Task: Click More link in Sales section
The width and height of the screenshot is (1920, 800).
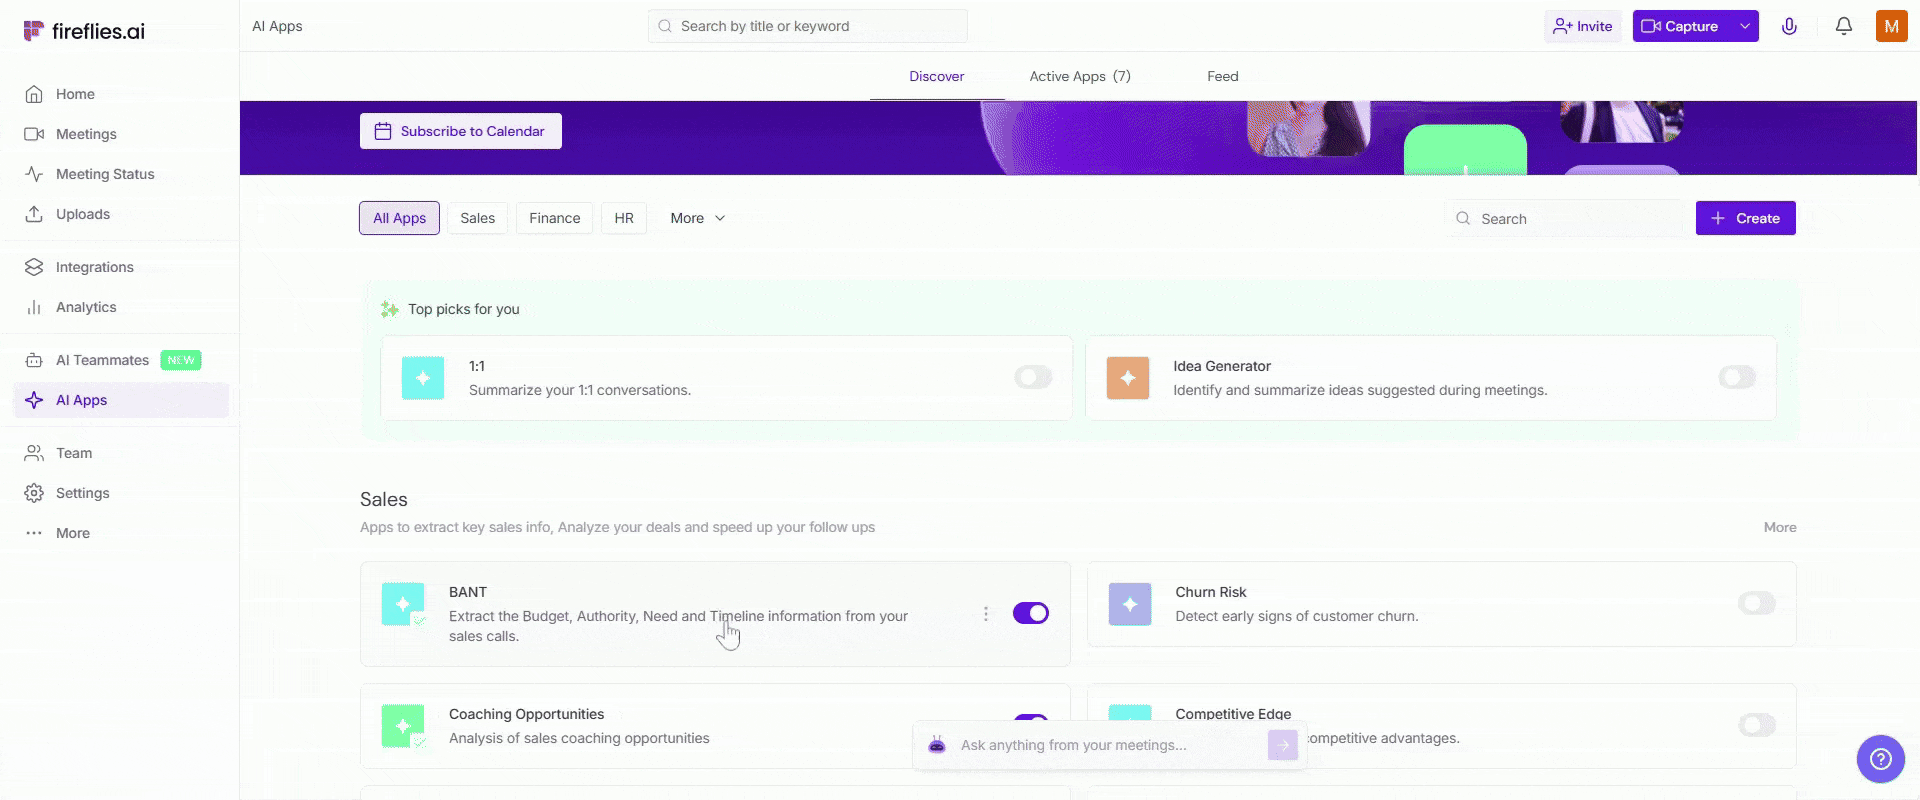Action: [1780, 527]
